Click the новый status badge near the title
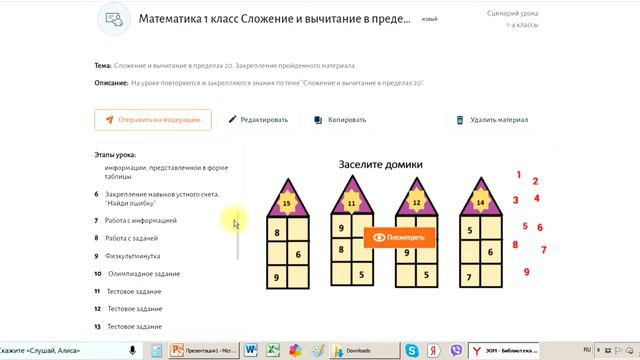This screenshot has width=640, height=360. tap(429, 19)
